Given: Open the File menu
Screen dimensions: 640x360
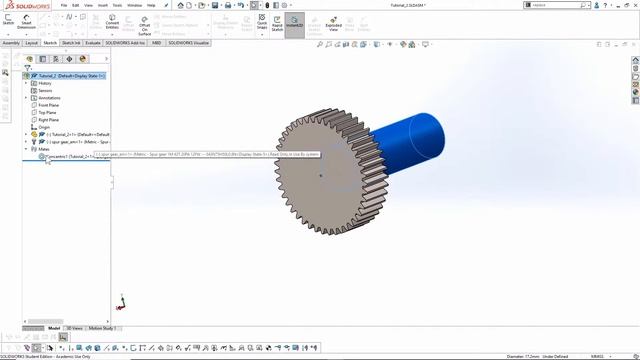Looking at the screenshot, I should point(64,5).
